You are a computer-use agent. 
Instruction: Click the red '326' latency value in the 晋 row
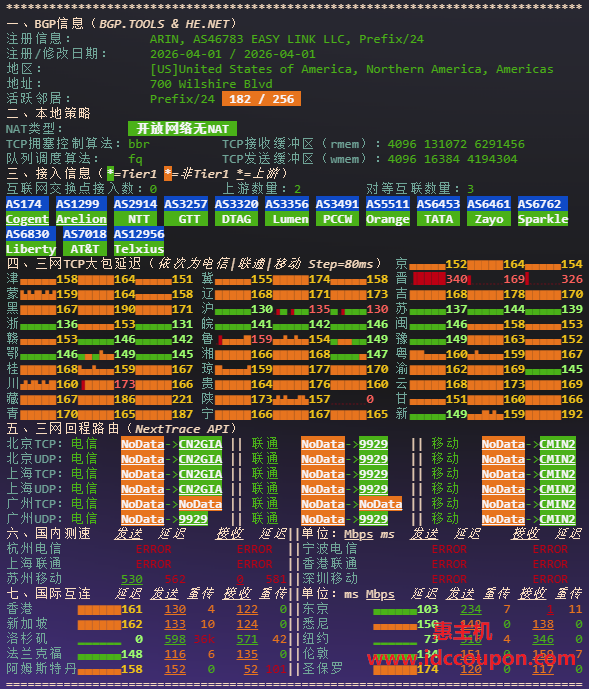(572, 279)
